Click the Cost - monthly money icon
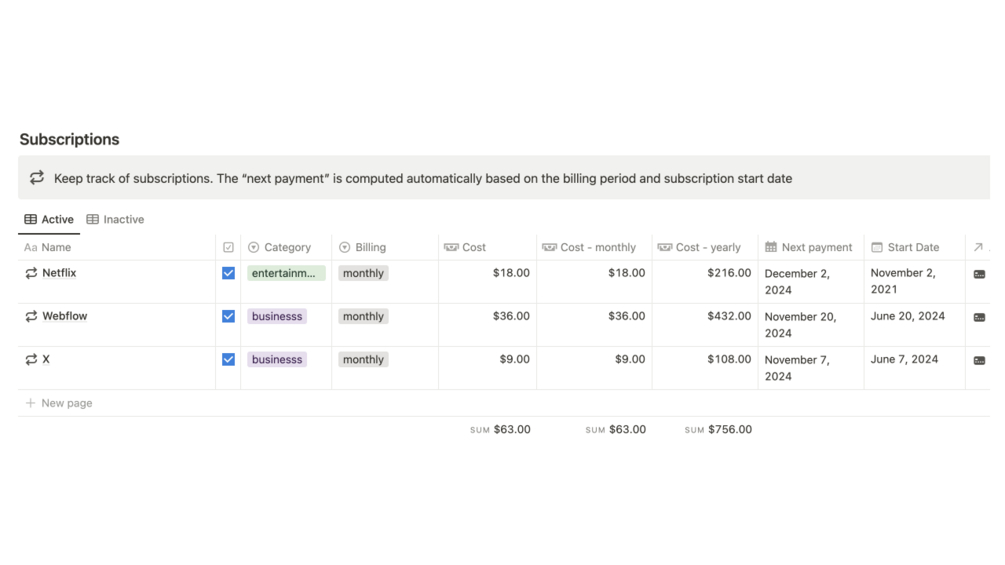Viewport: 1005px width, 565px height. tap(549, 247)
